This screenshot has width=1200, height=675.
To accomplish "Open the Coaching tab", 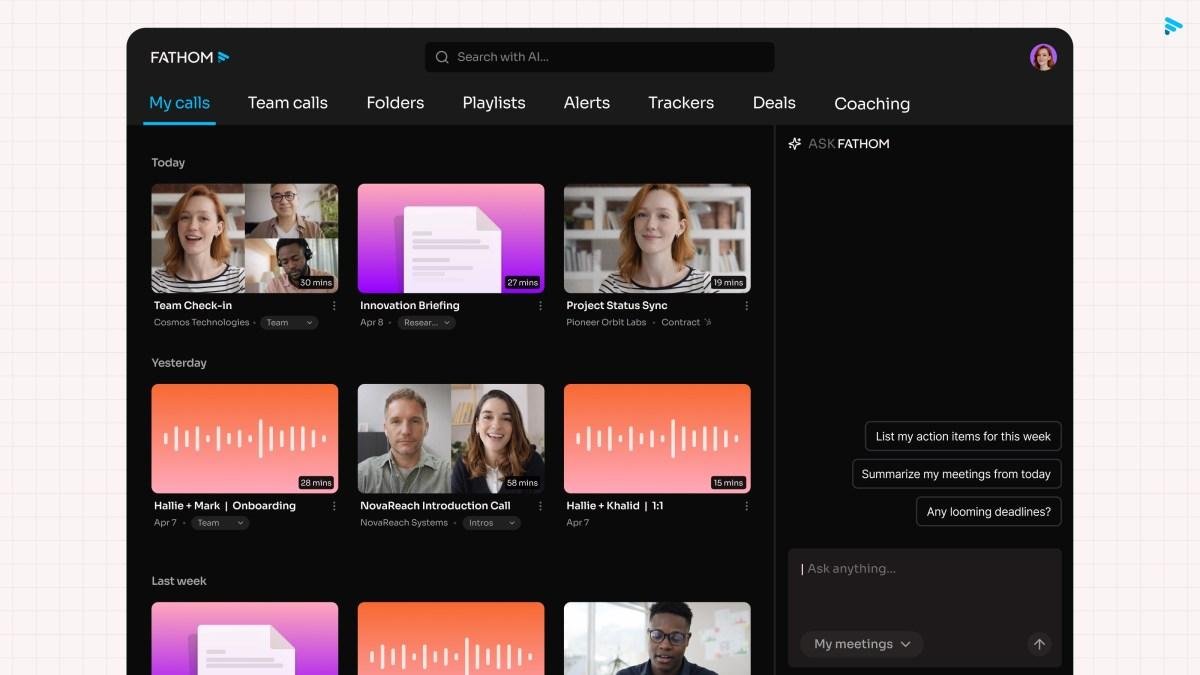I will pos(871,103).
